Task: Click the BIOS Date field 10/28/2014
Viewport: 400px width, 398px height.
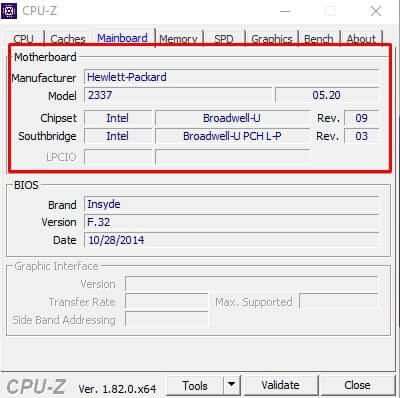Action: click(232, 240)
